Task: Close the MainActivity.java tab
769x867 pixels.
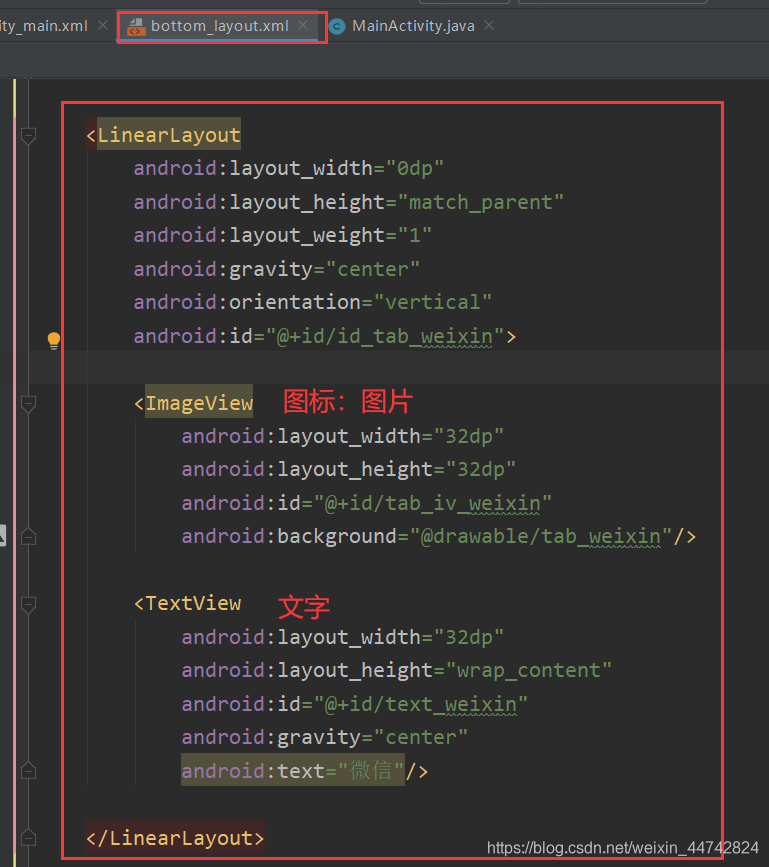Action: click(489, 25)
